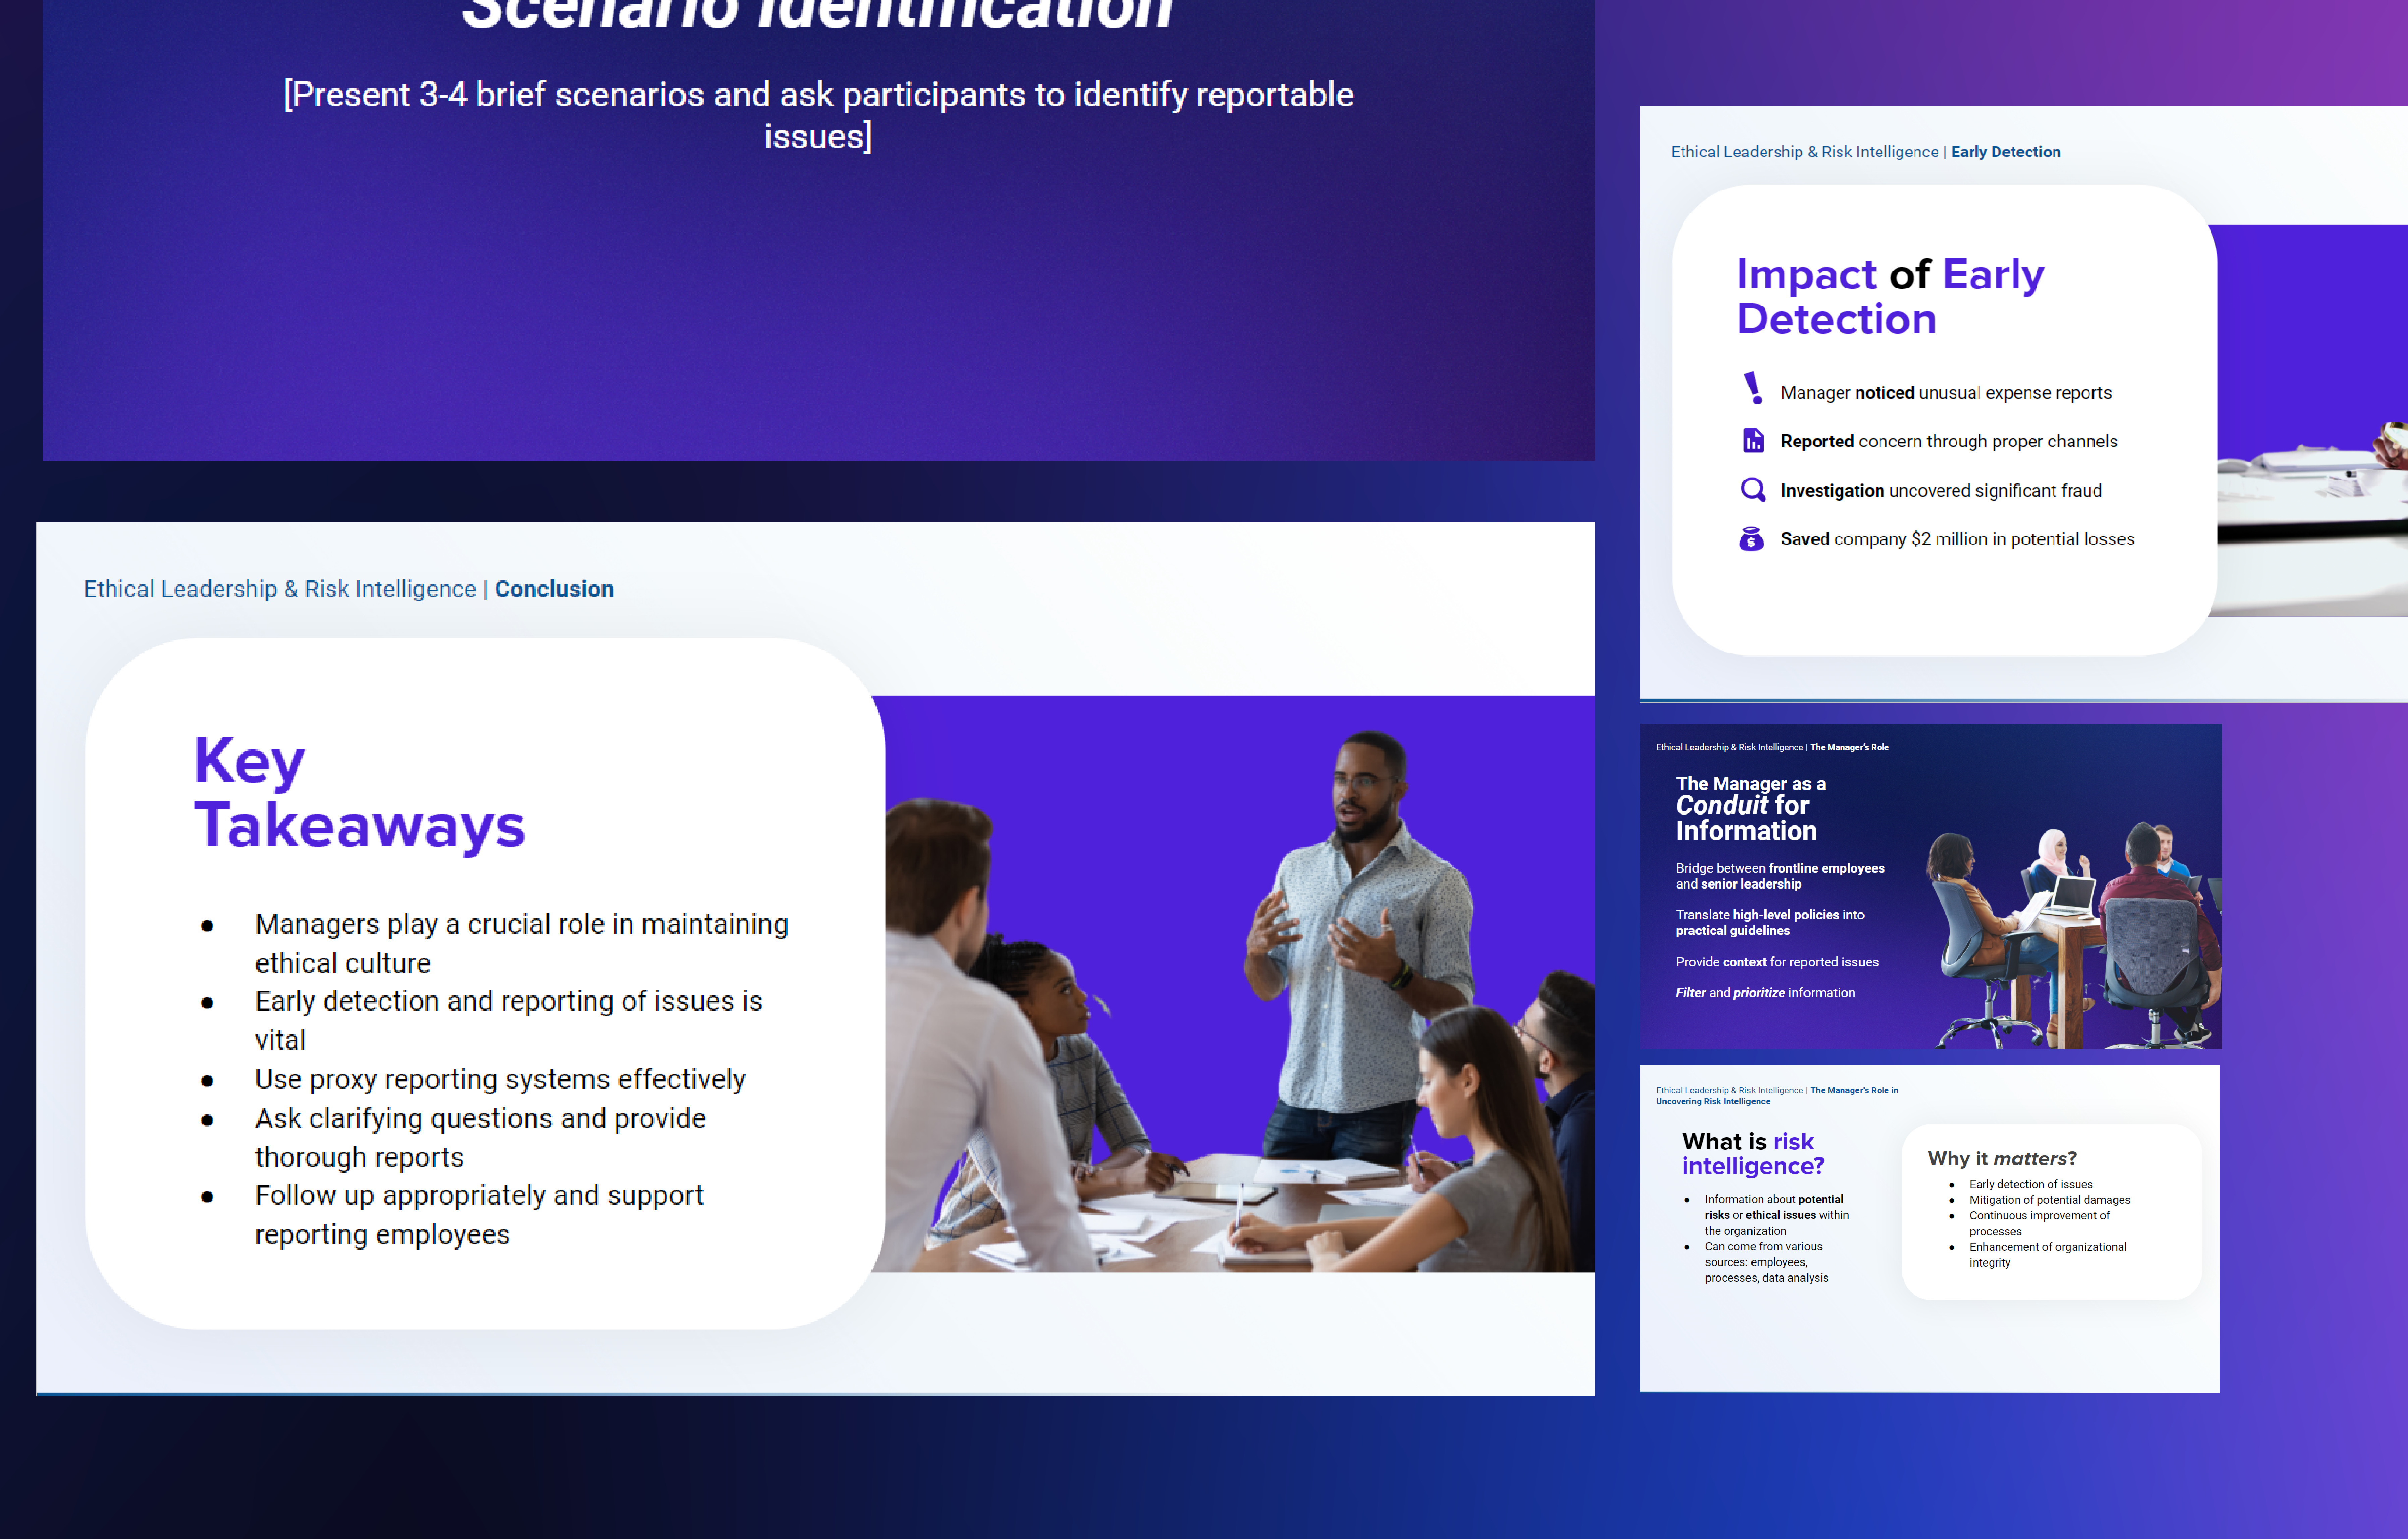Click the magnifying glass icon beside Investigation
The height and width of the screenshot is (1539, 2408).
click(x=1753, y=490)
